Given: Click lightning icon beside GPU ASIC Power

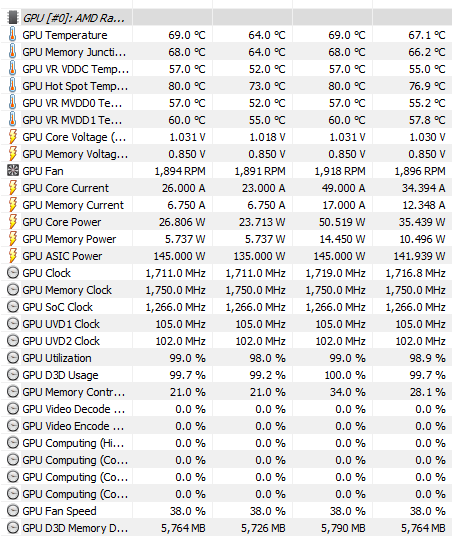Looking at the screenshot, I should point(13,256).
